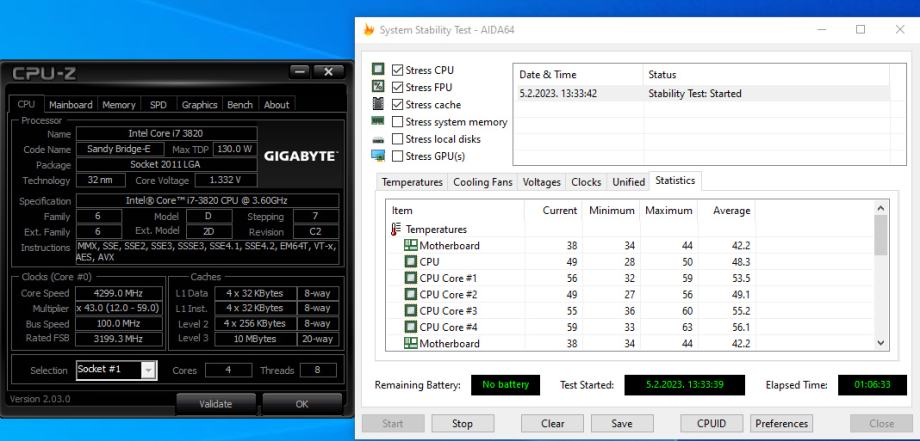Viewport: 920px width, 441px height.
Task: Click the Stress local disks drive icon
Action: pyautogui.click(x=378, y=140)
